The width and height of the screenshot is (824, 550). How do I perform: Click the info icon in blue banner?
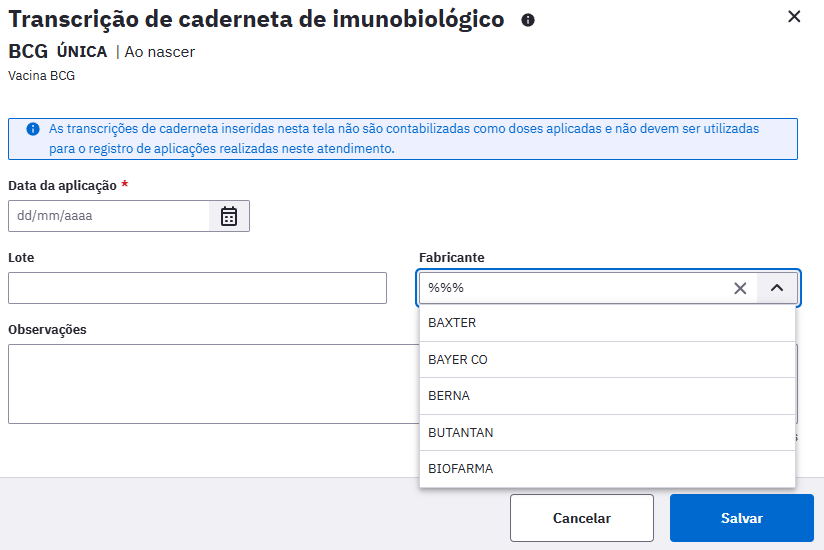click(x=33, y=129)
